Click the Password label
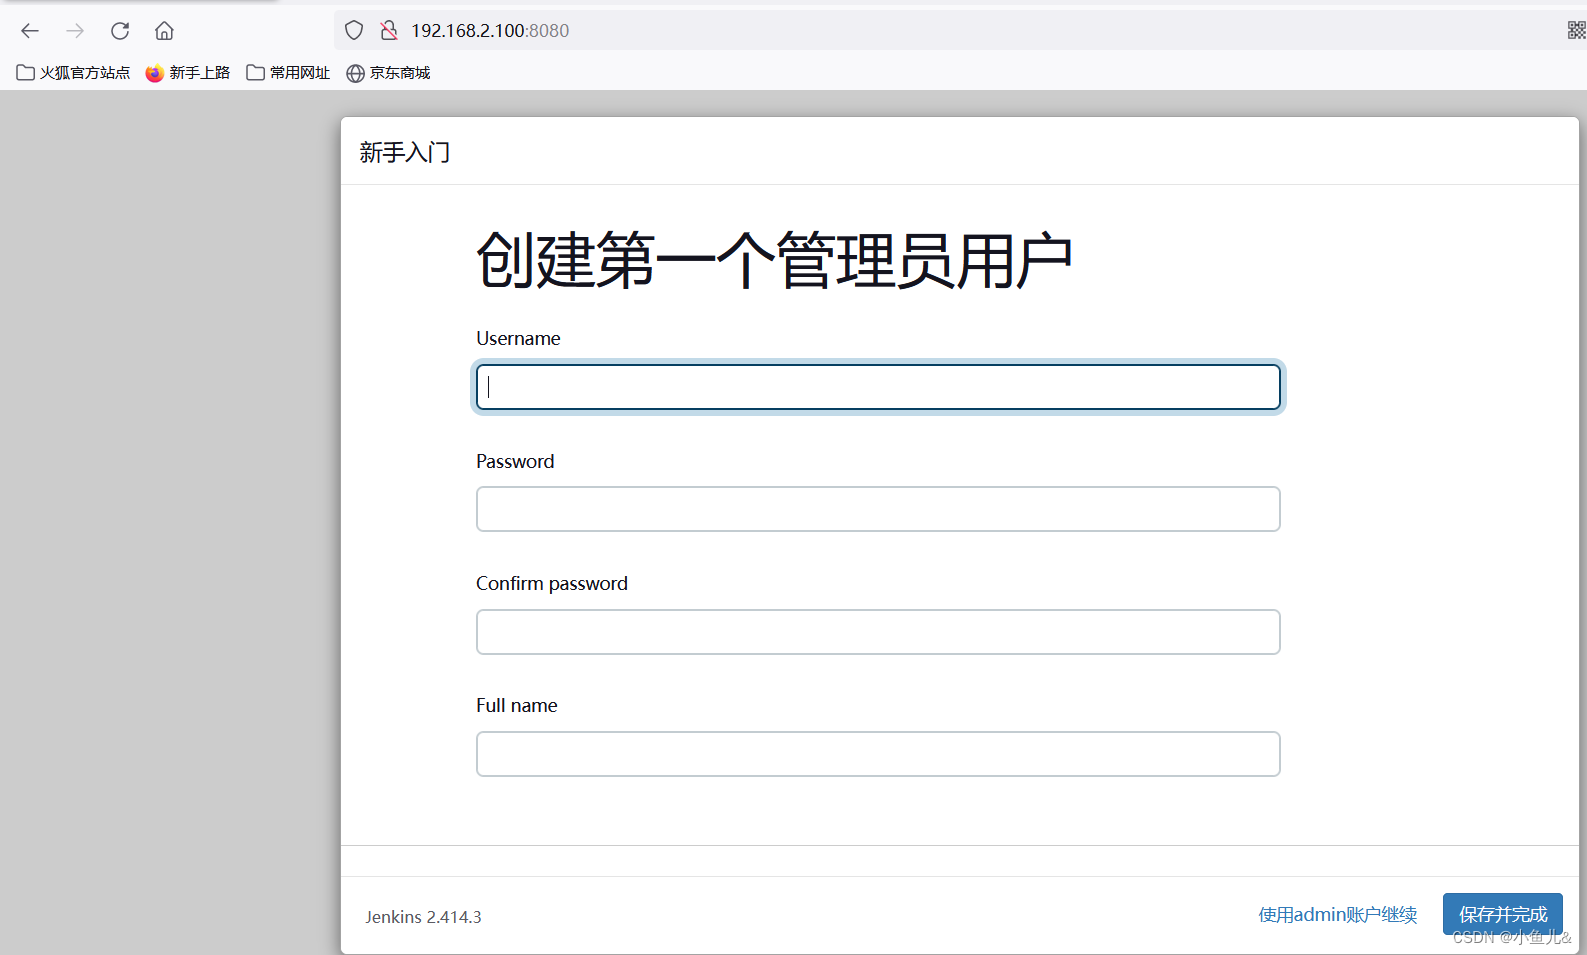Viewport: 1587px width, 955px height. (515, 461)
